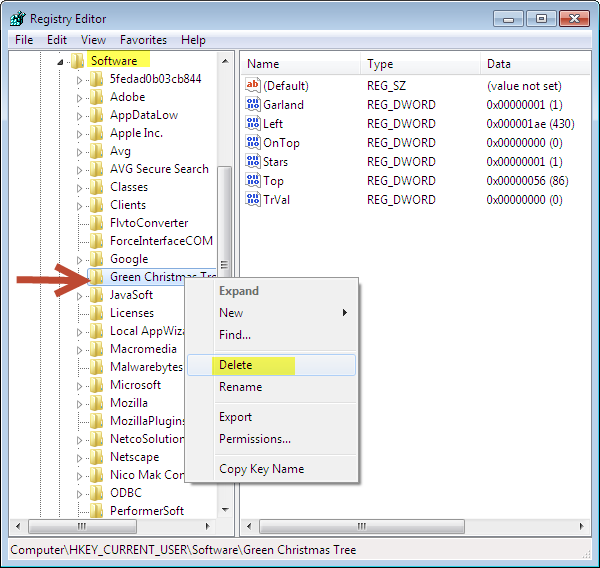Click the values pane horizontal scrollbar thumb
Screen dimensions: 600x568
362,526
